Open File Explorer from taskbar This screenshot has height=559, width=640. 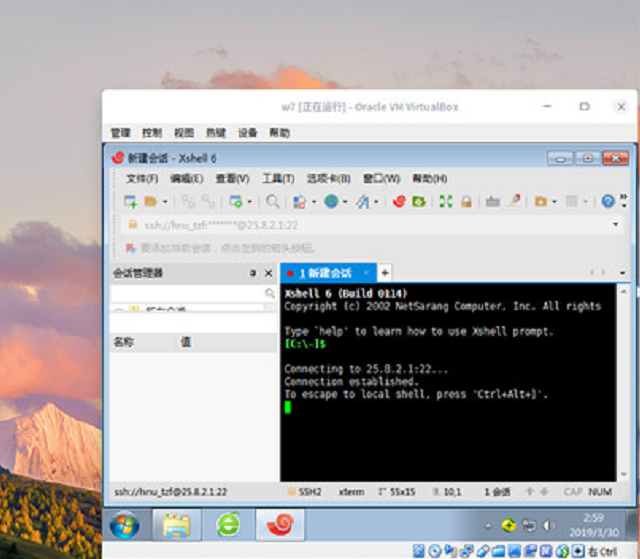[176, 525]
